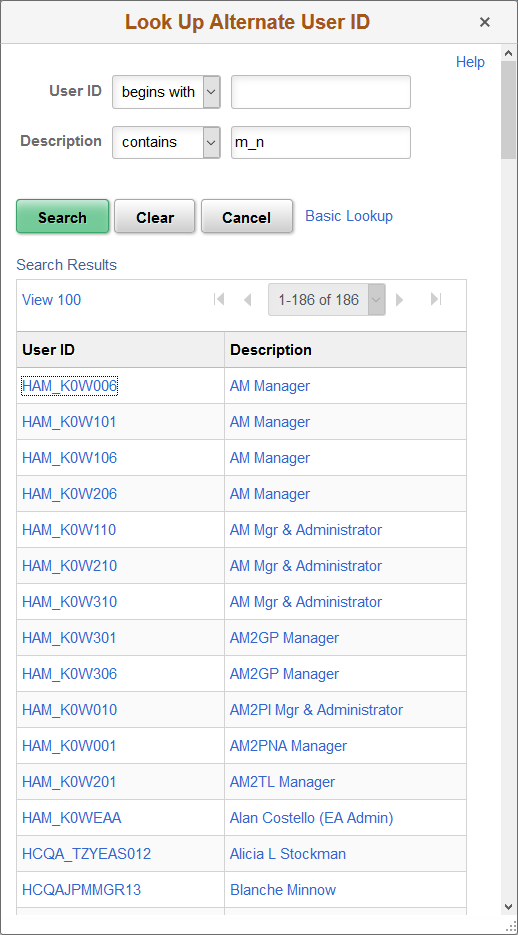Click the scrollbar up arrow
This screenshot has height=935, width=518.
[508, 52]
